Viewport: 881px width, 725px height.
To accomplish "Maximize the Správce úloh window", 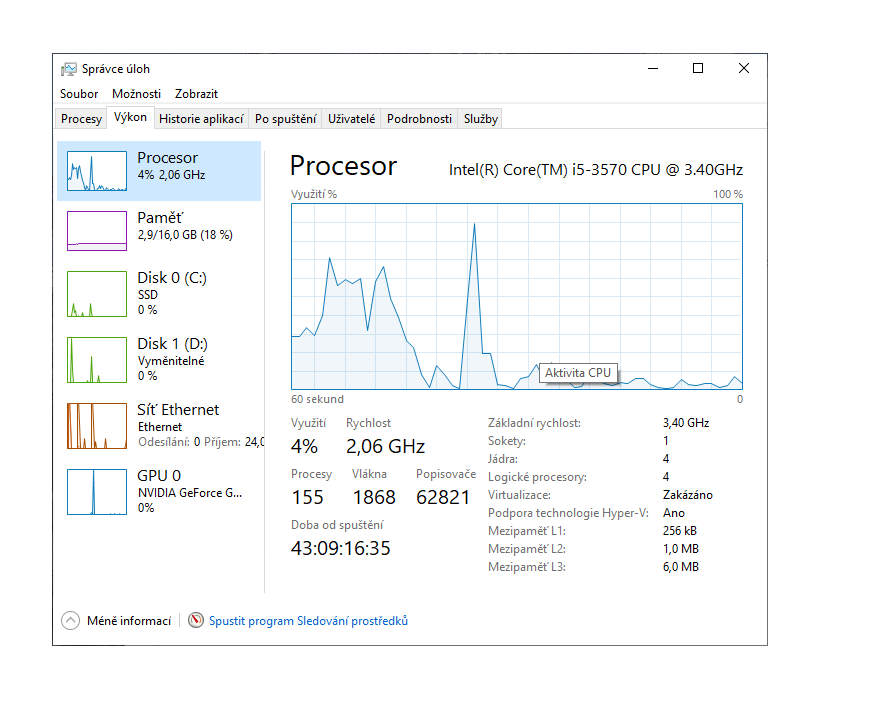I will click(x=698, y=69).
